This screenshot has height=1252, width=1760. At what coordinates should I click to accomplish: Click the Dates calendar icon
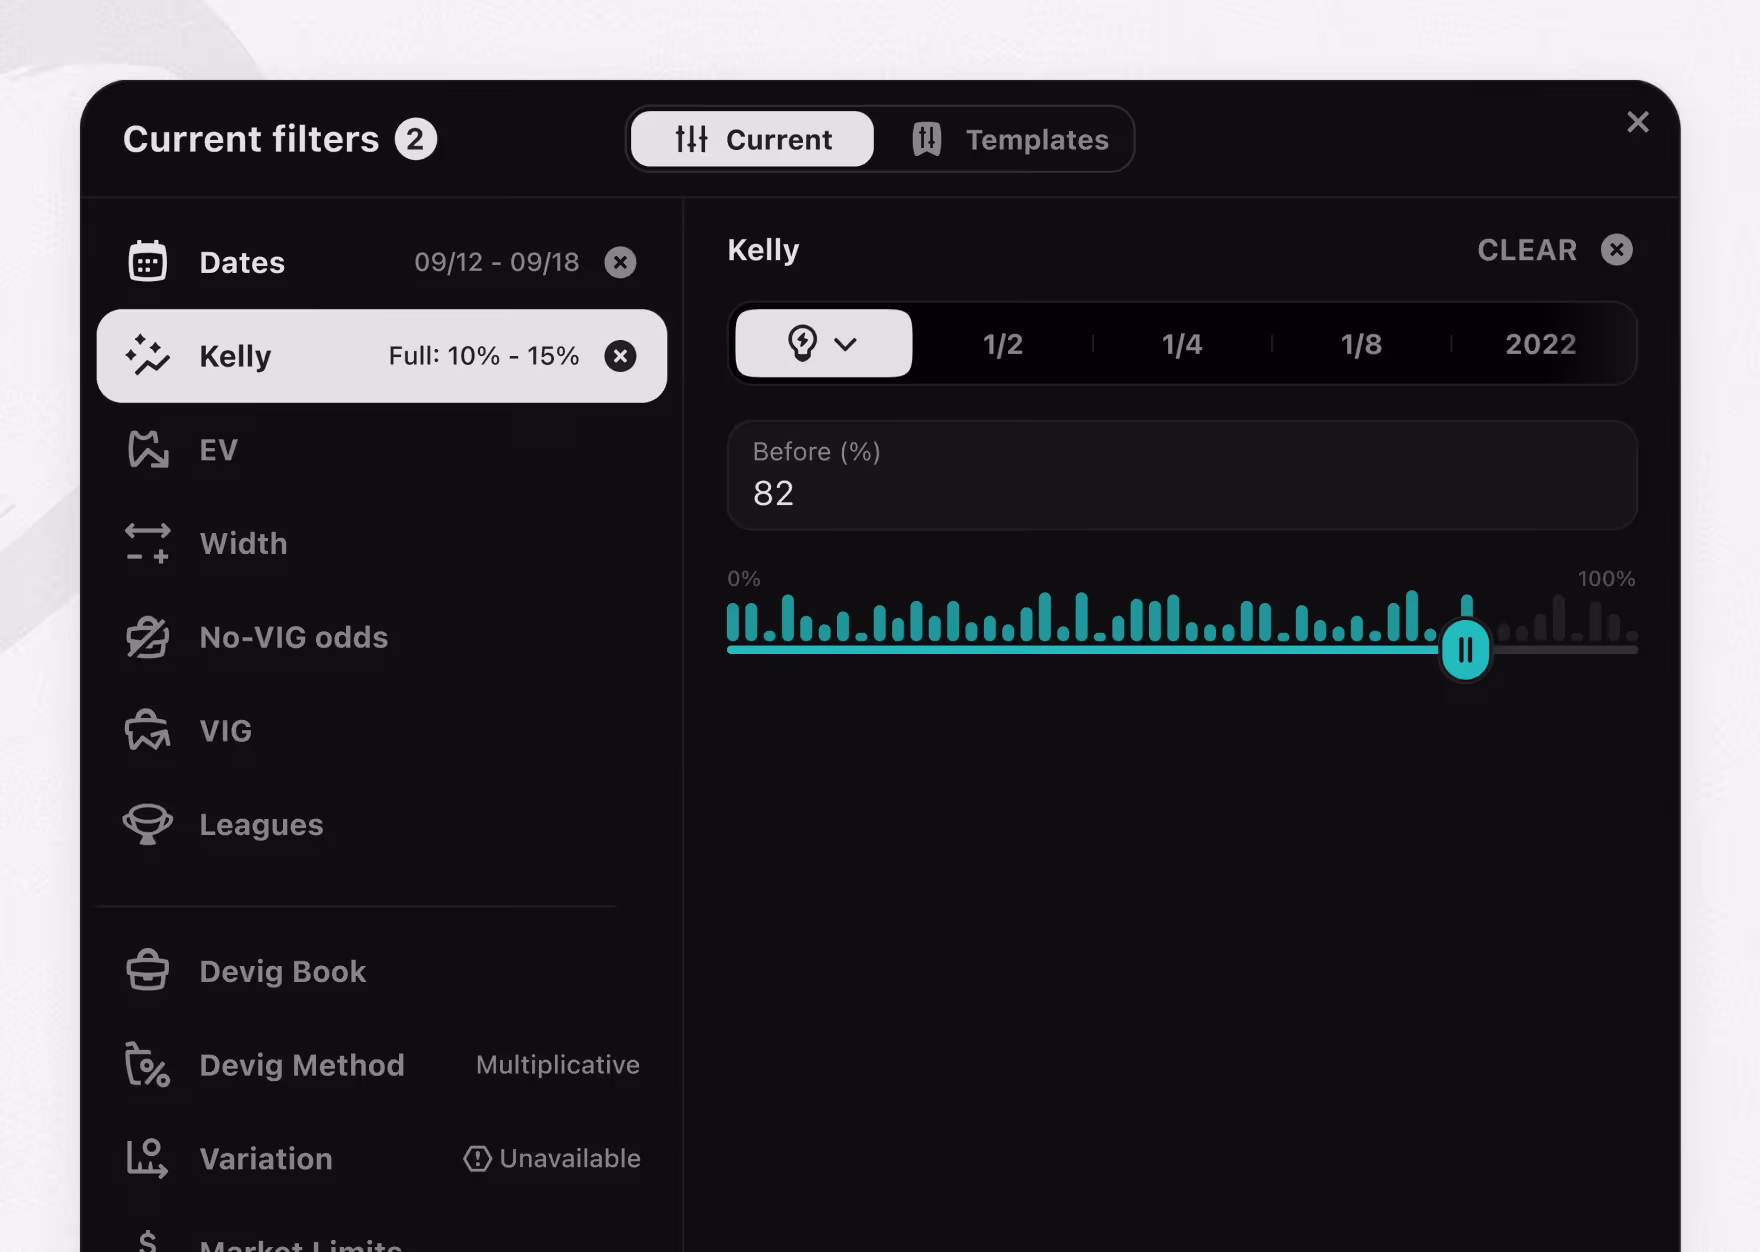click(x=147, y=262)
